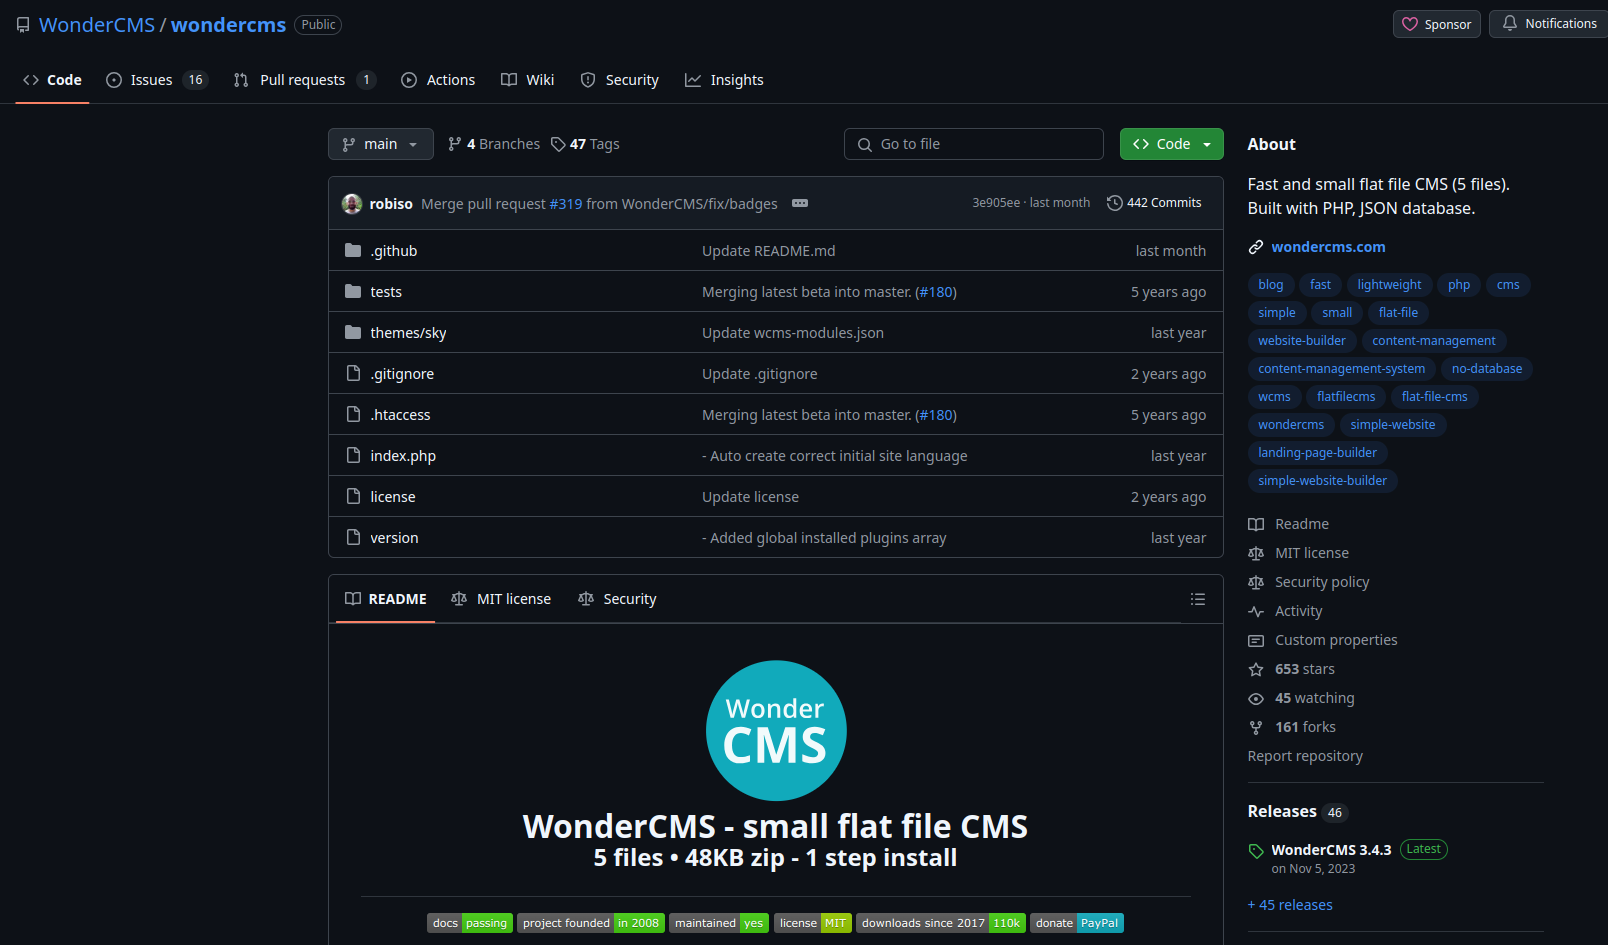The width and height of the screenshot is (1608, 945).
Task: Open the Issues tab
Action: [x=157, y=80]
